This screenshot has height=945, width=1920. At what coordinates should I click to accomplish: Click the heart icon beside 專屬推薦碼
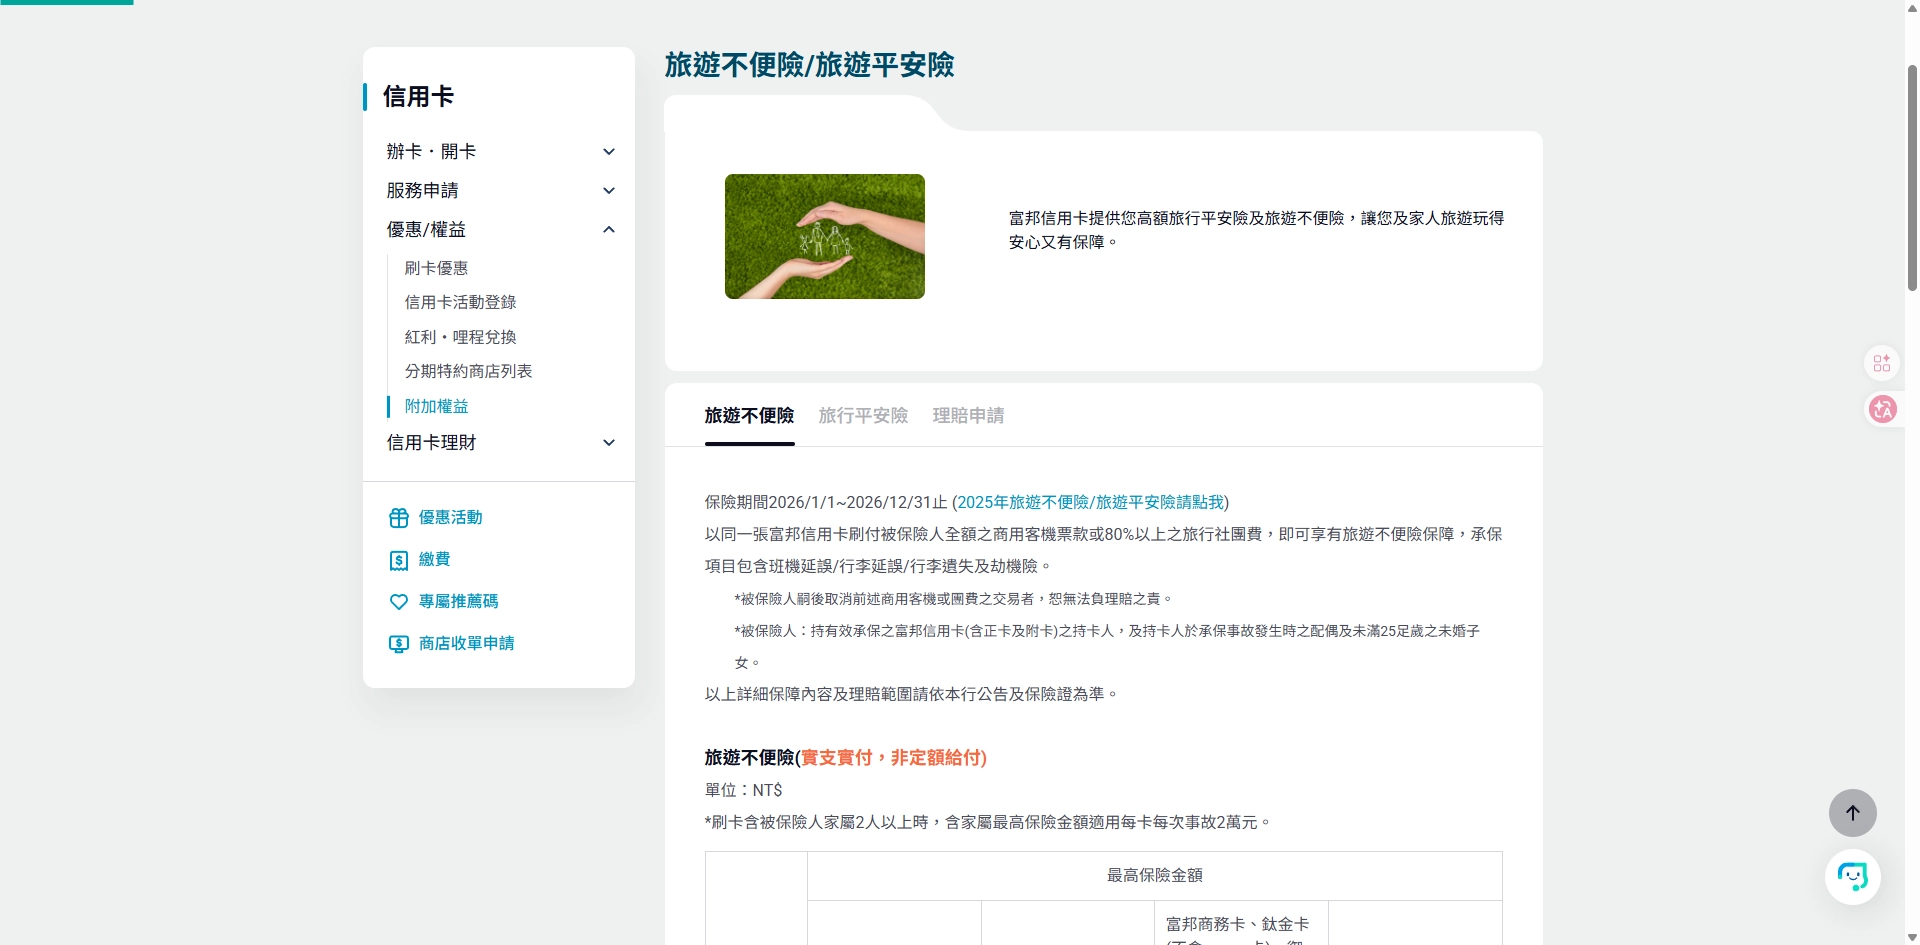398,602
